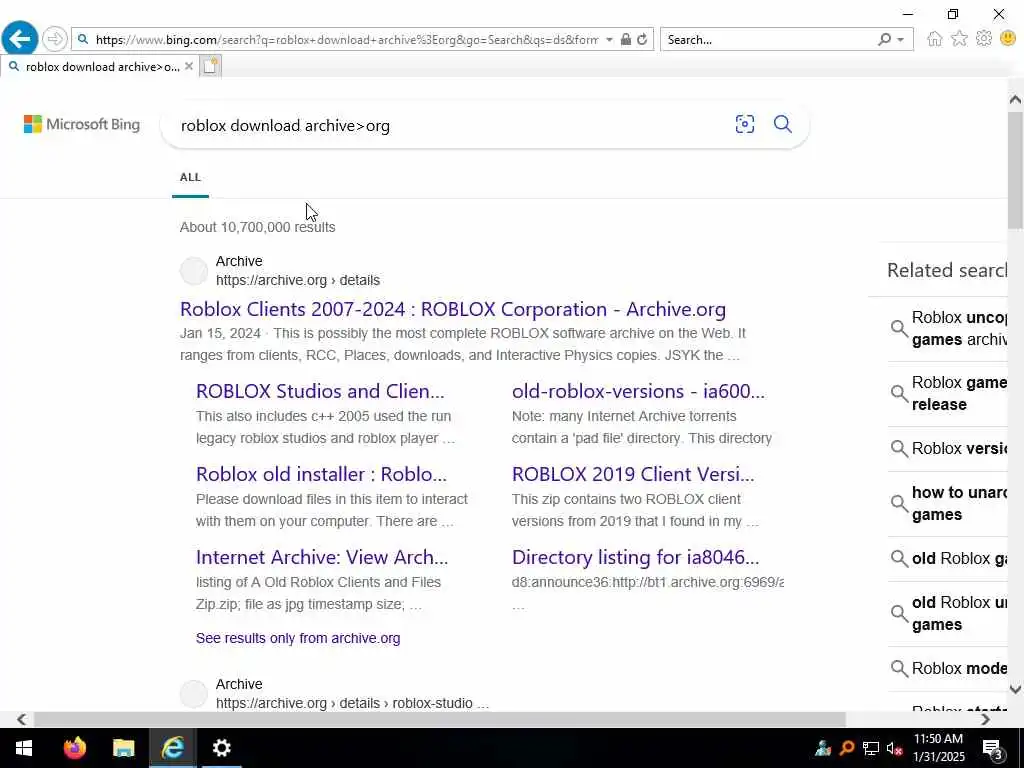The image size is (1024, 768).
Task: Click the smiley feedback icon
Action: click(x=1008, y=39)
